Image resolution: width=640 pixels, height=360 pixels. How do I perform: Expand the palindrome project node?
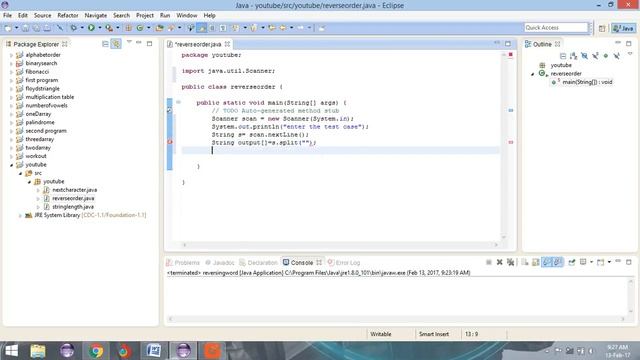11,122
